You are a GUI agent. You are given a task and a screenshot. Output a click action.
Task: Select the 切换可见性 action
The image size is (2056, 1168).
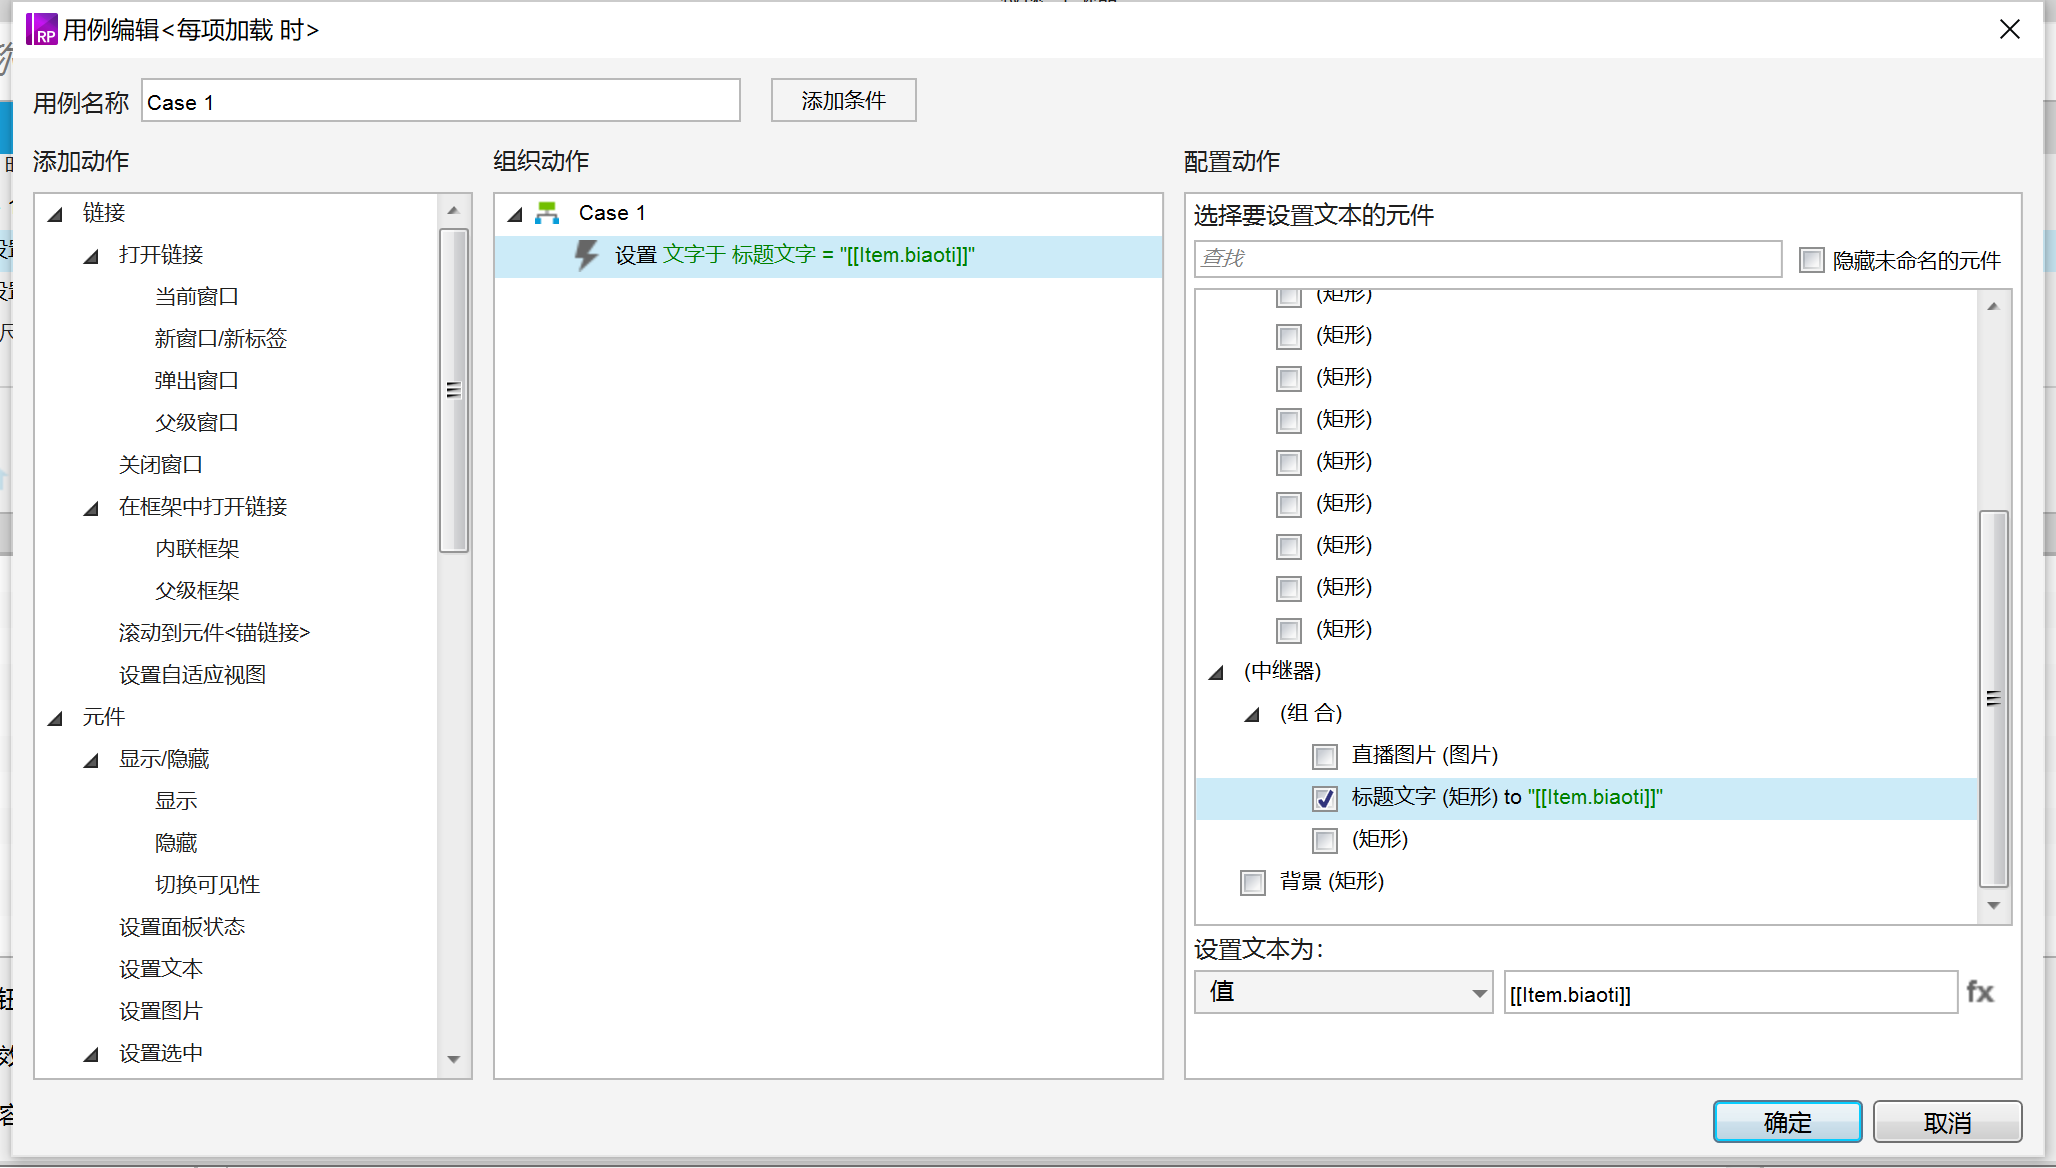point(208,885)
